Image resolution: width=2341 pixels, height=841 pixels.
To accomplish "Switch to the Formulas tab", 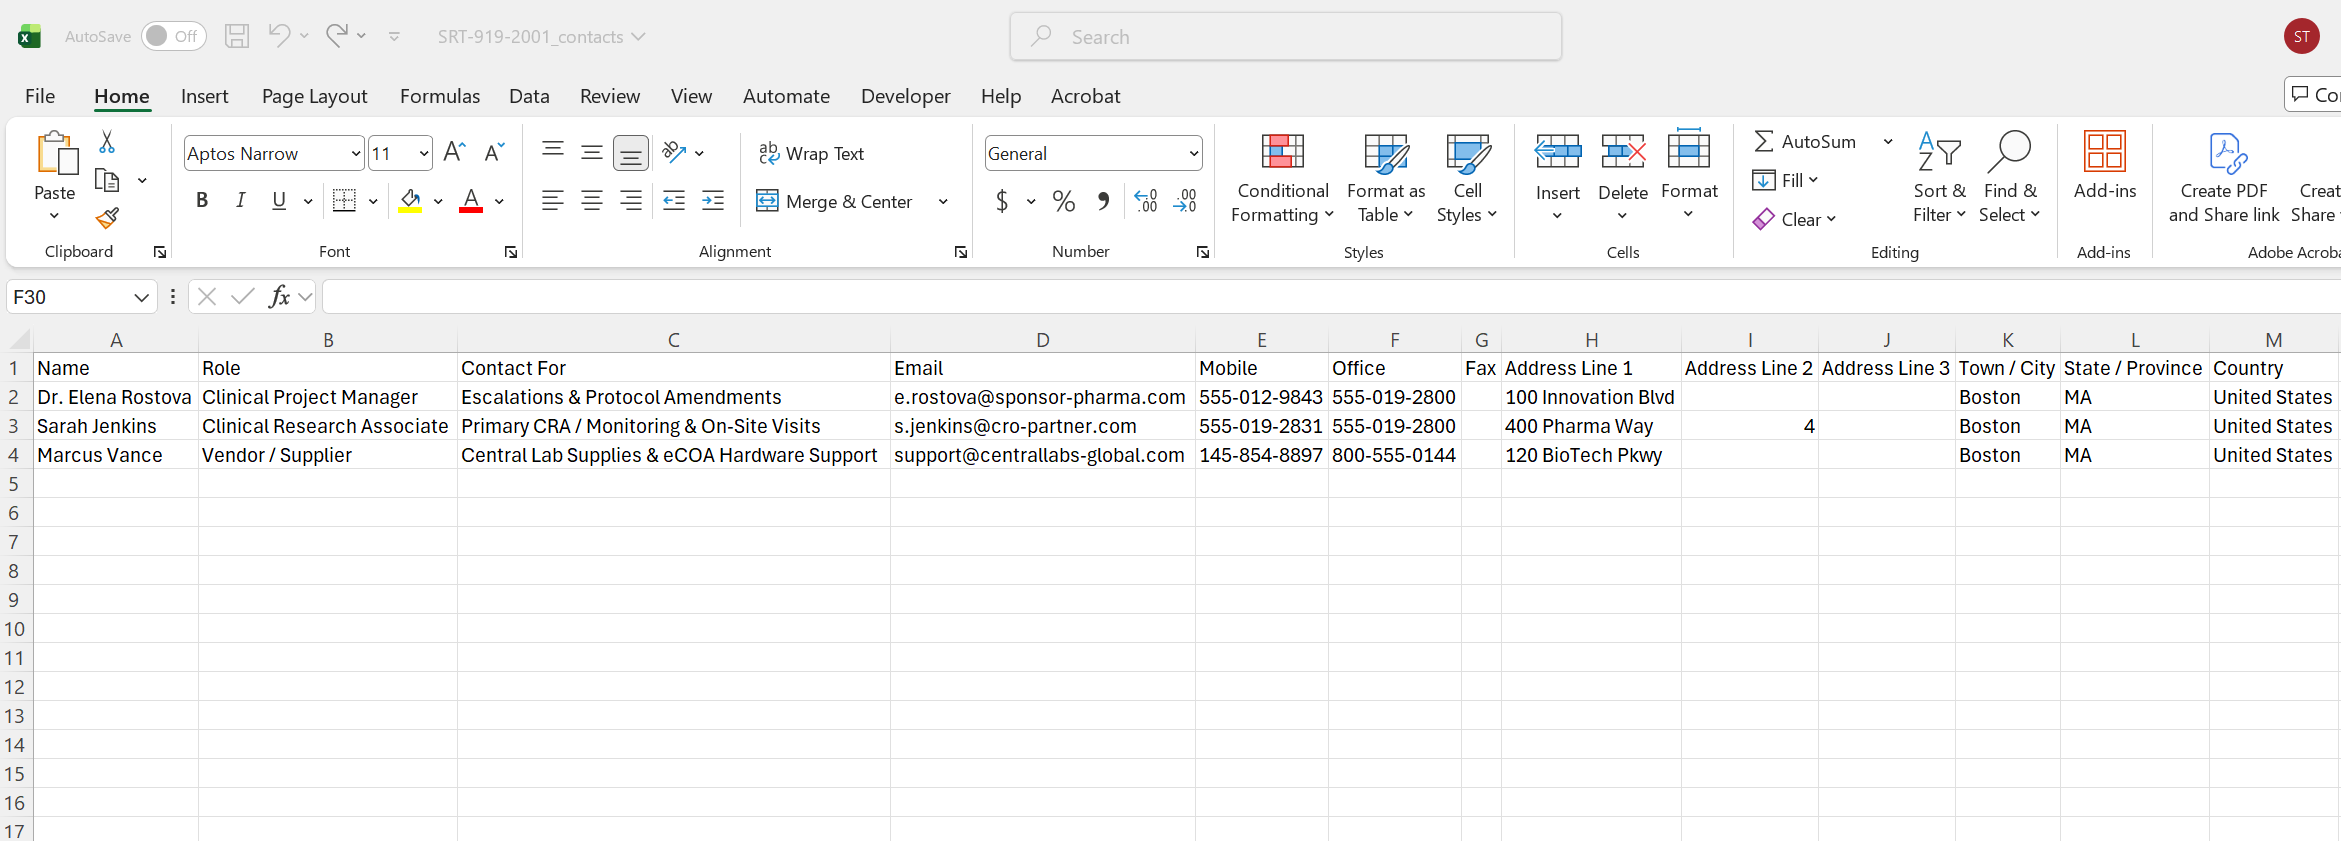I will (x=440, y=96).
